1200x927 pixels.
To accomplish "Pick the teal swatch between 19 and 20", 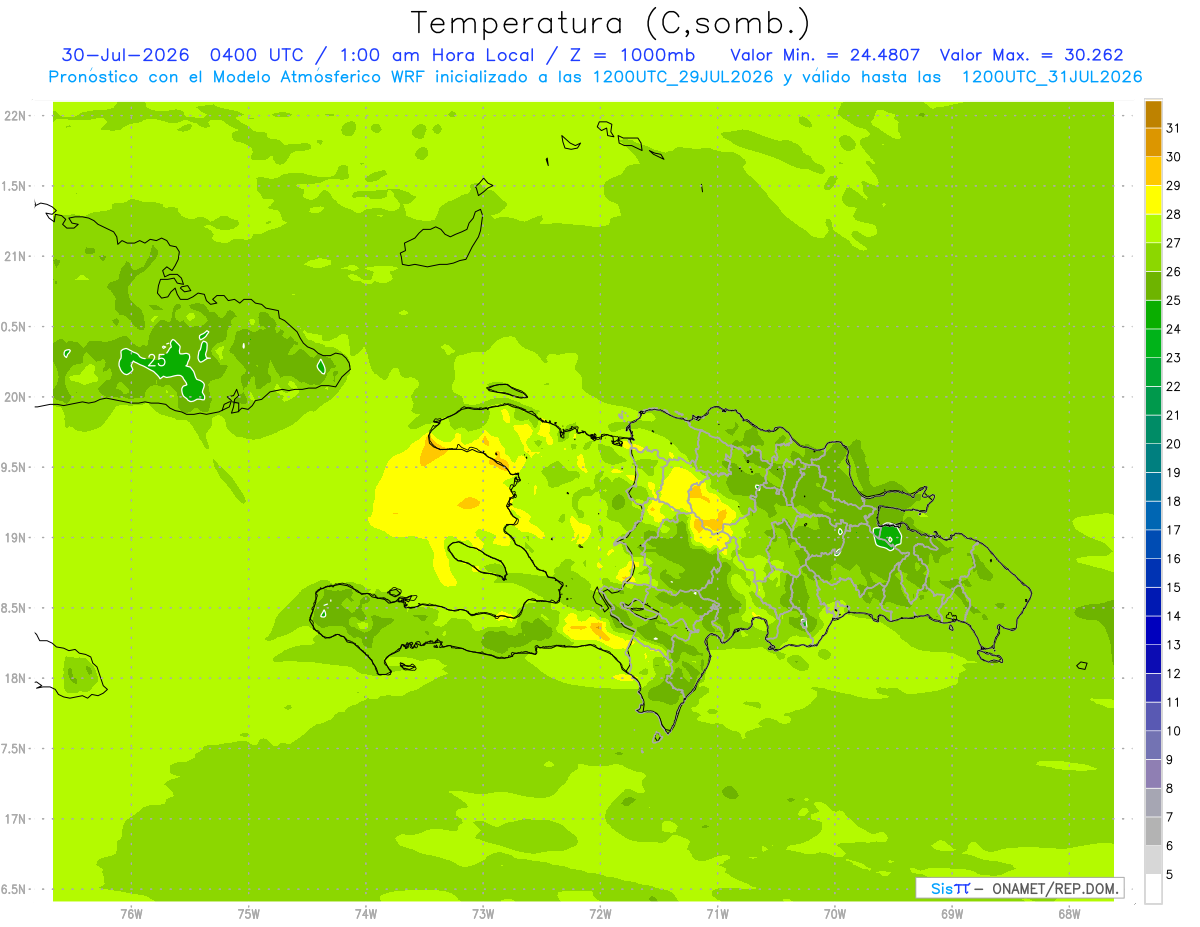I will coord(1153,458).
